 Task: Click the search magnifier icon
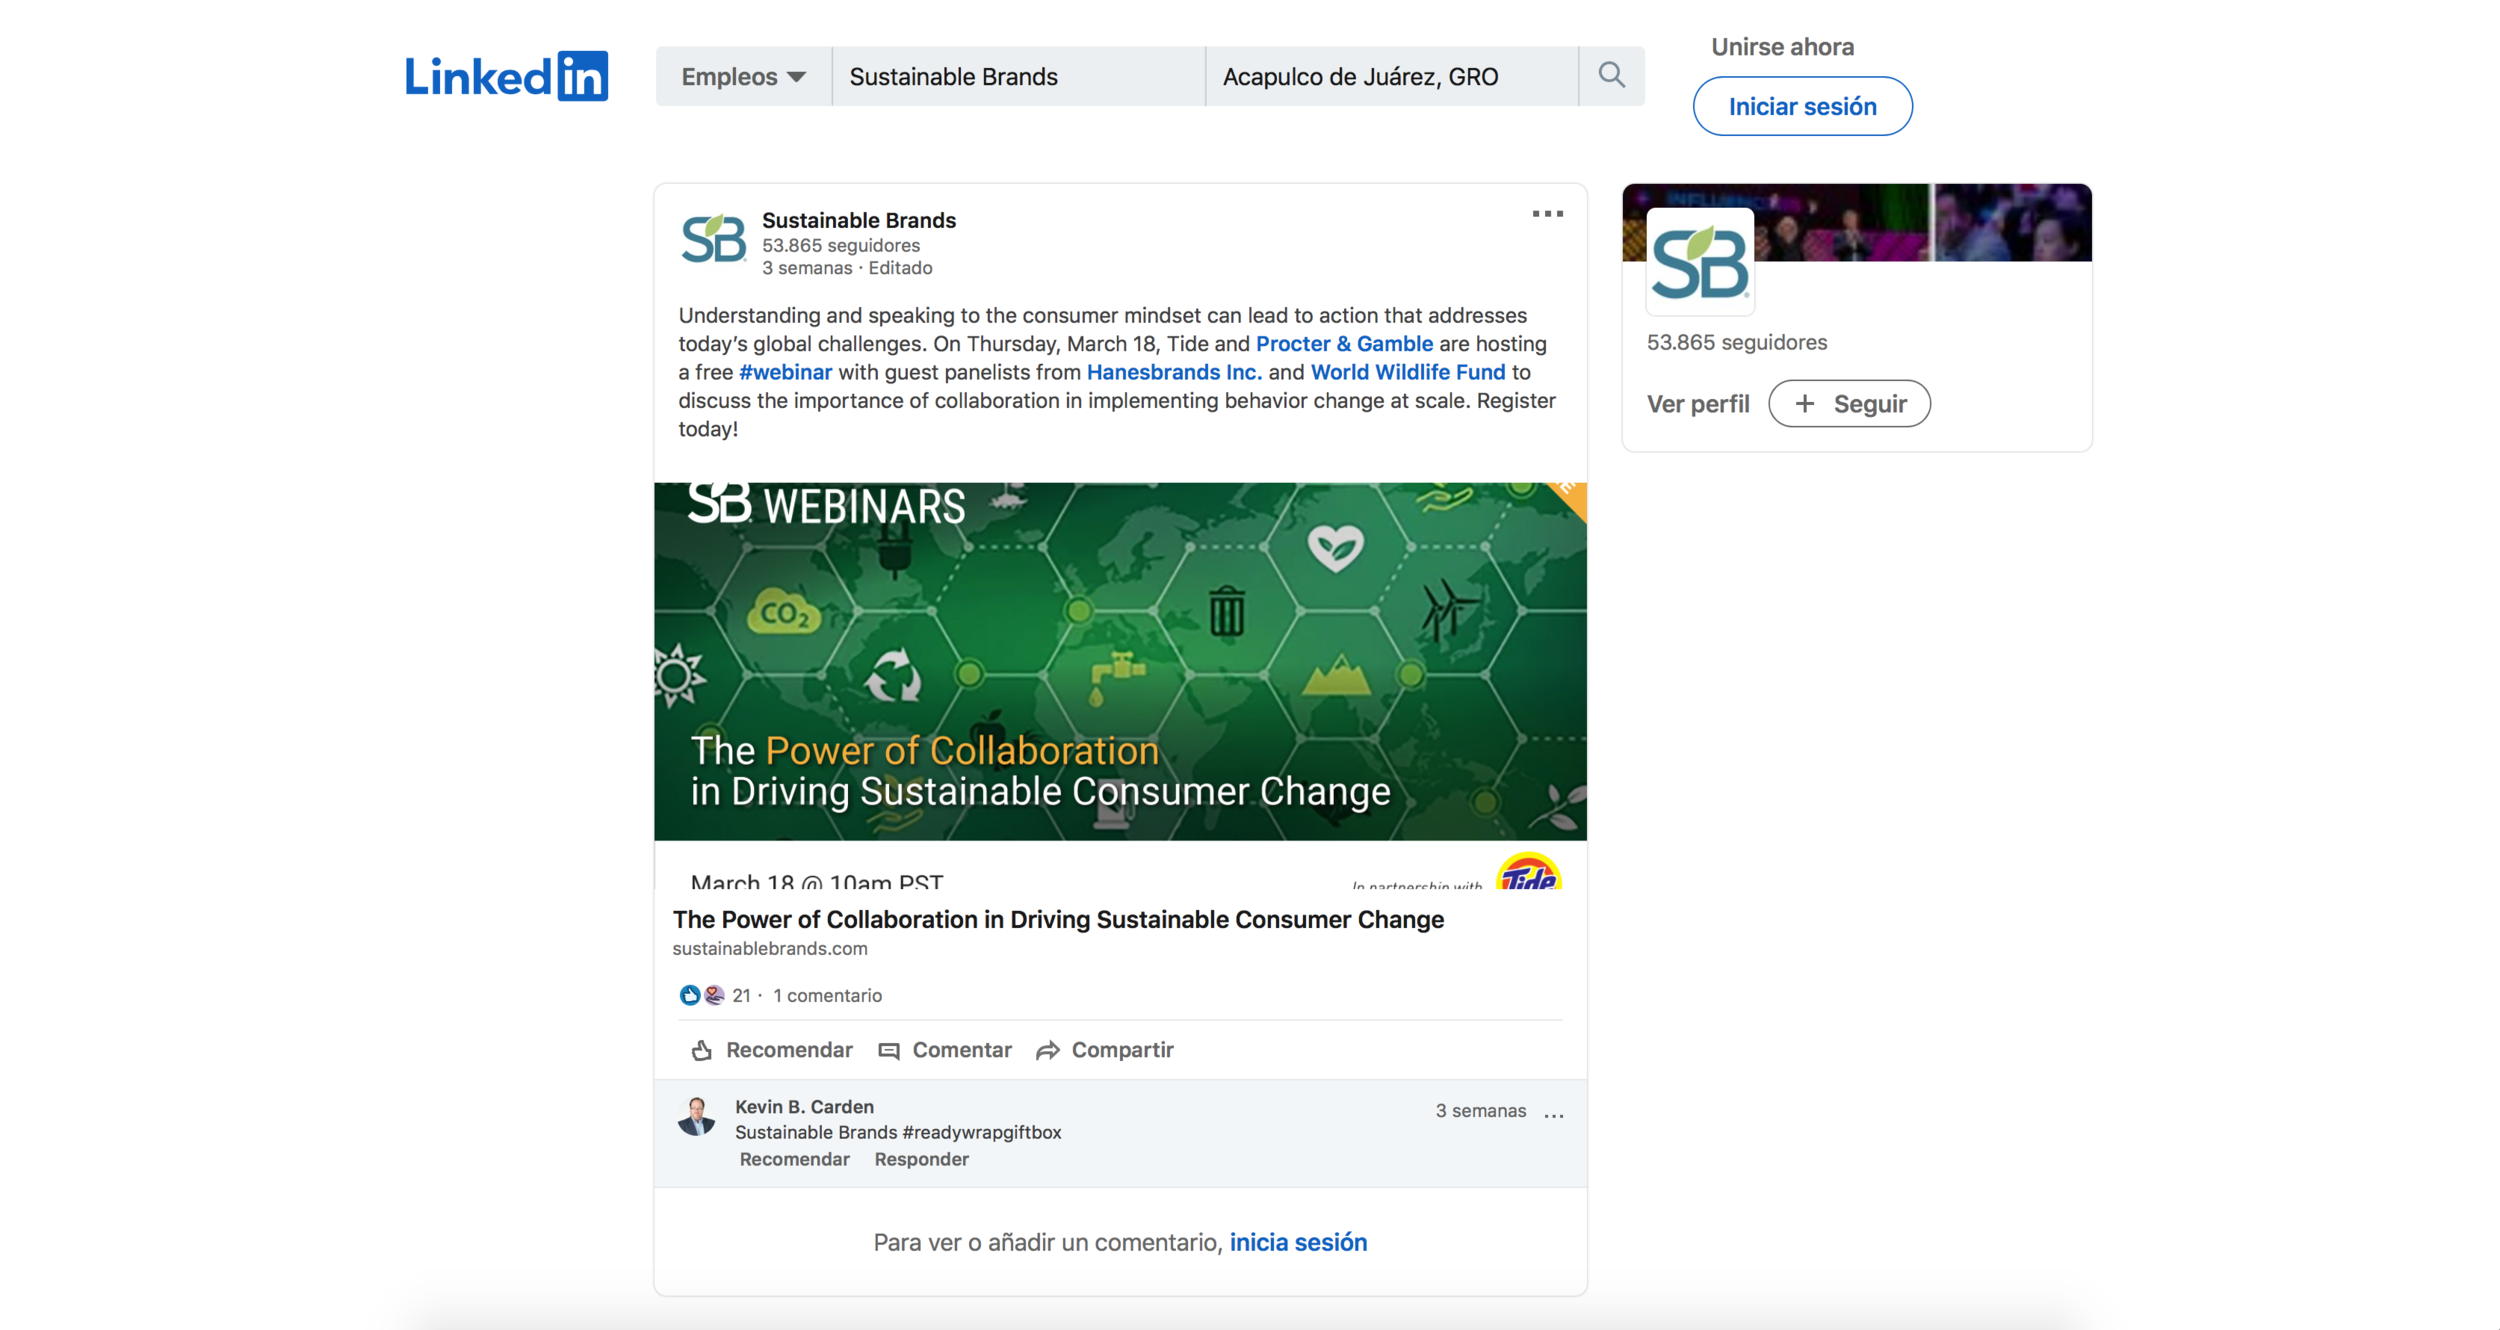pyautogui.click(x=1611, y=75)
